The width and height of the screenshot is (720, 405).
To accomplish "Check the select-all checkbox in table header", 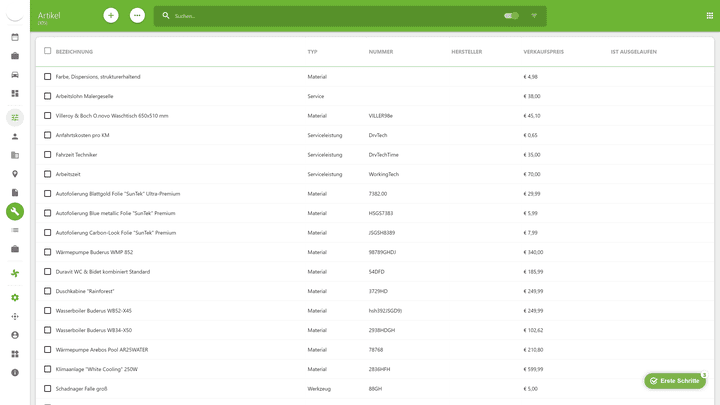I will tap(47, 51).
